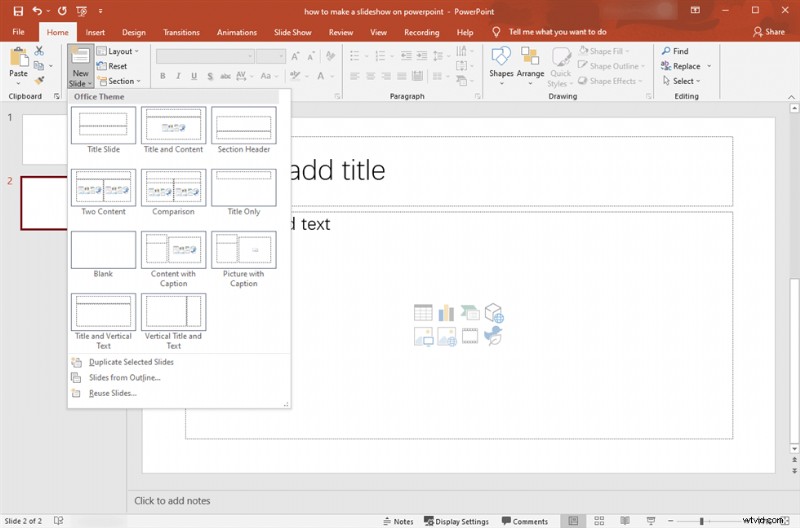Open the Slide Show ribbon tab

(292, 32)
